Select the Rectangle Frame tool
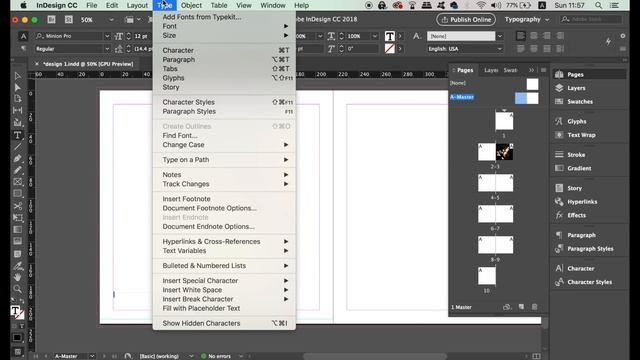 (x=18, y=182)
